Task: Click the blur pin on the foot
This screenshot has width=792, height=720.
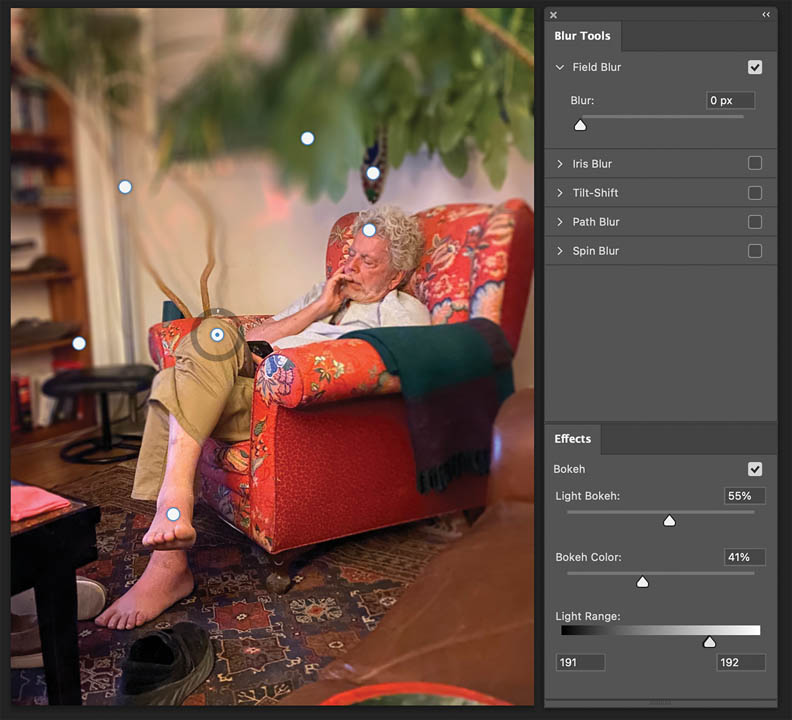Action: (173, 514)
